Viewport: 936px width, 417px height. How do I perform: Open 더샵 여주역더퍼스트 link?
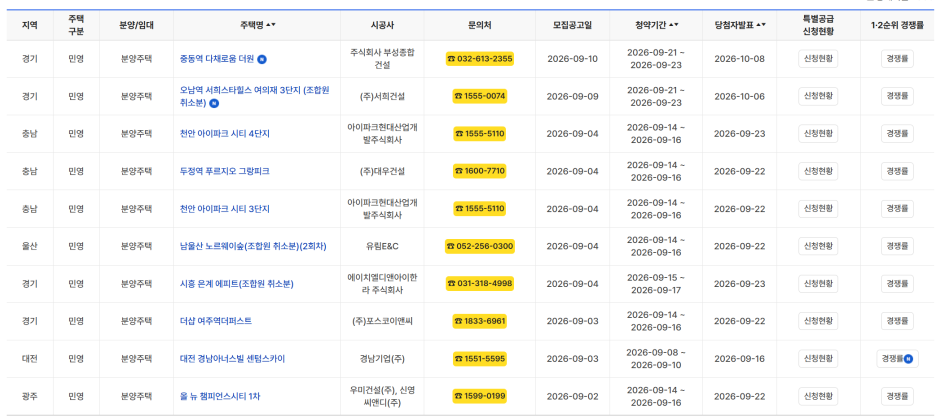coord(215,321)
